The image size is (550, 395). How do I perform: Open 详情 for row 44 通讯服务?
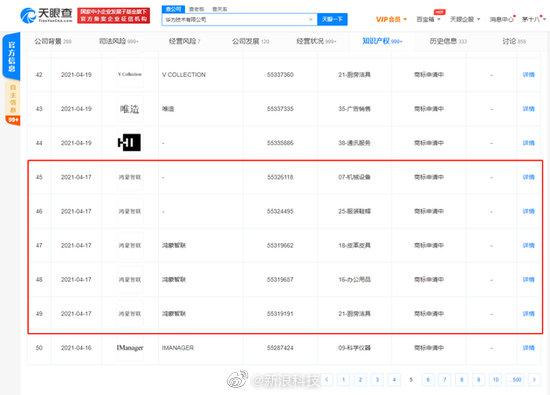coord(529,143)
